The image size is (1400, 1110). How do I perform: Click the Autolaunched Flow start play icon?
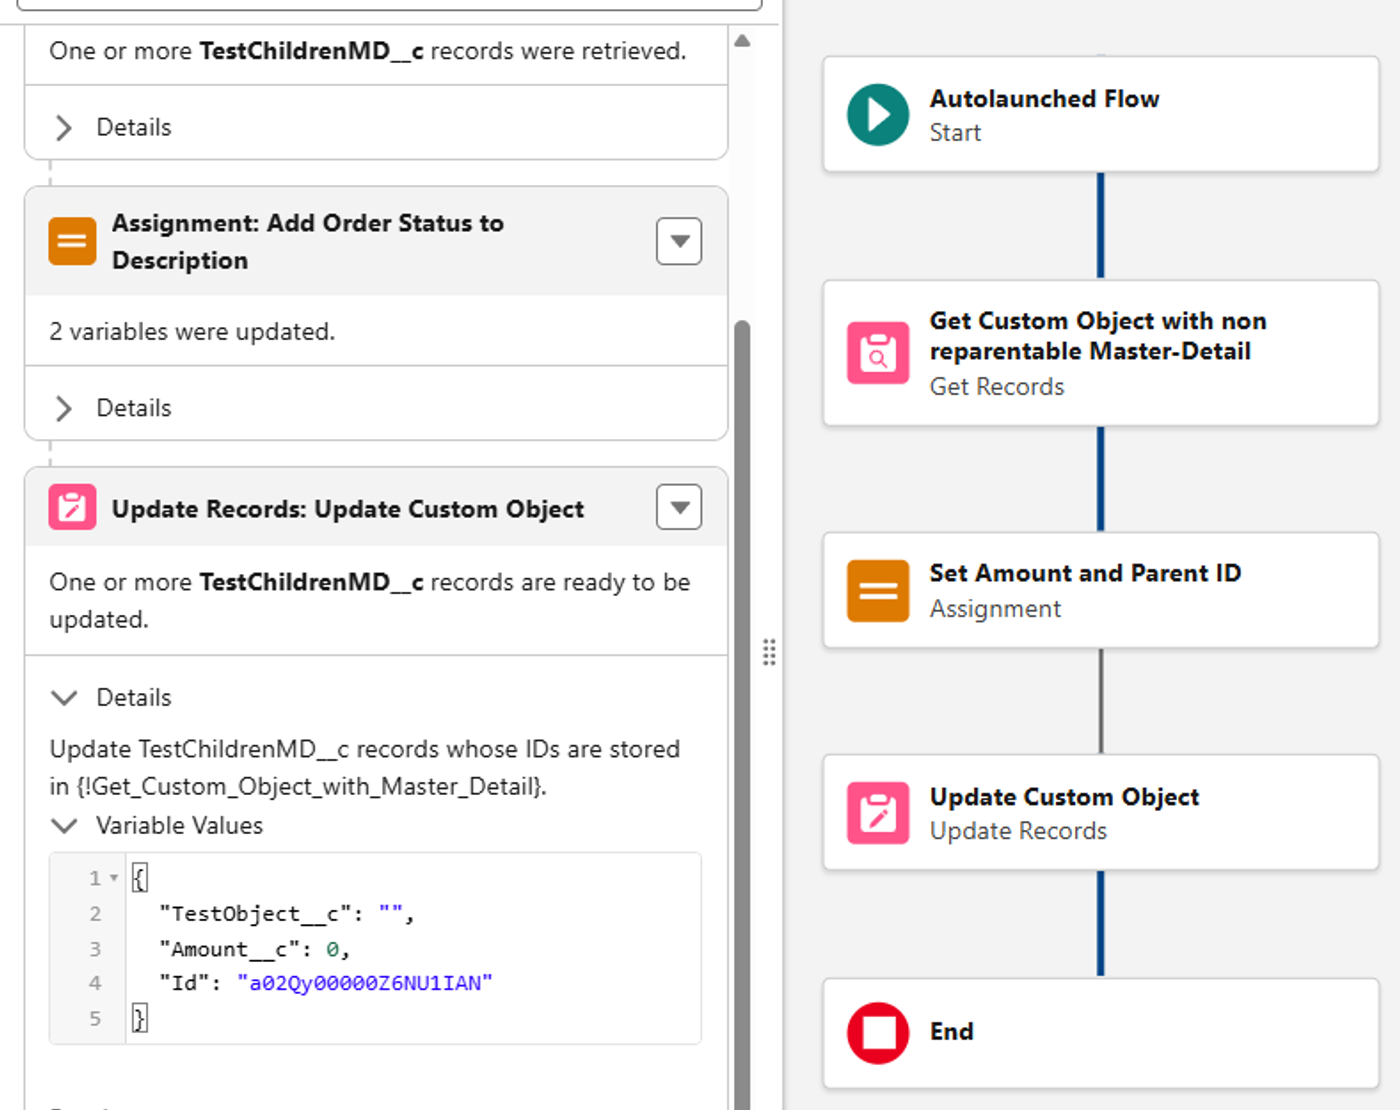pyautogui.click(x=878, y=115)
